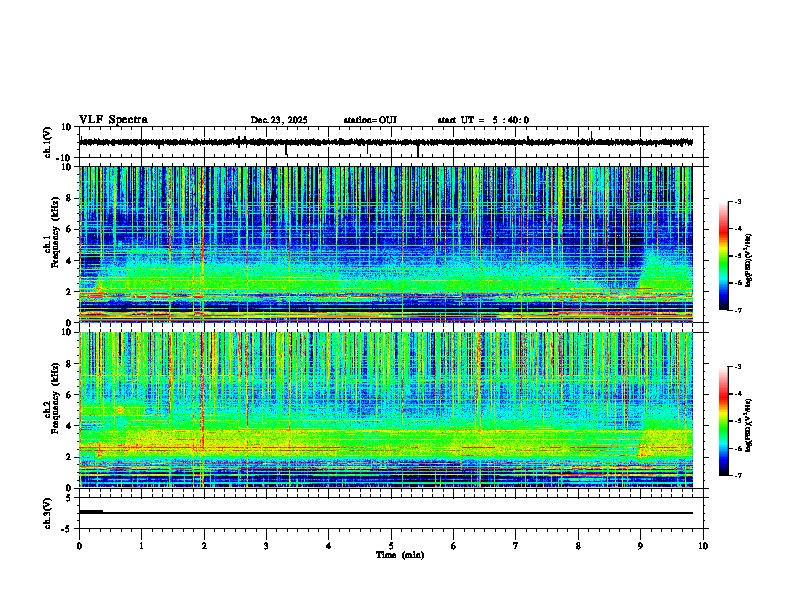Image resolution: width=792 pixels, height=612 pixels.
Task: Click the 'ch.2 Frequency (kHz)' axis label
Action: pos(51,398)
